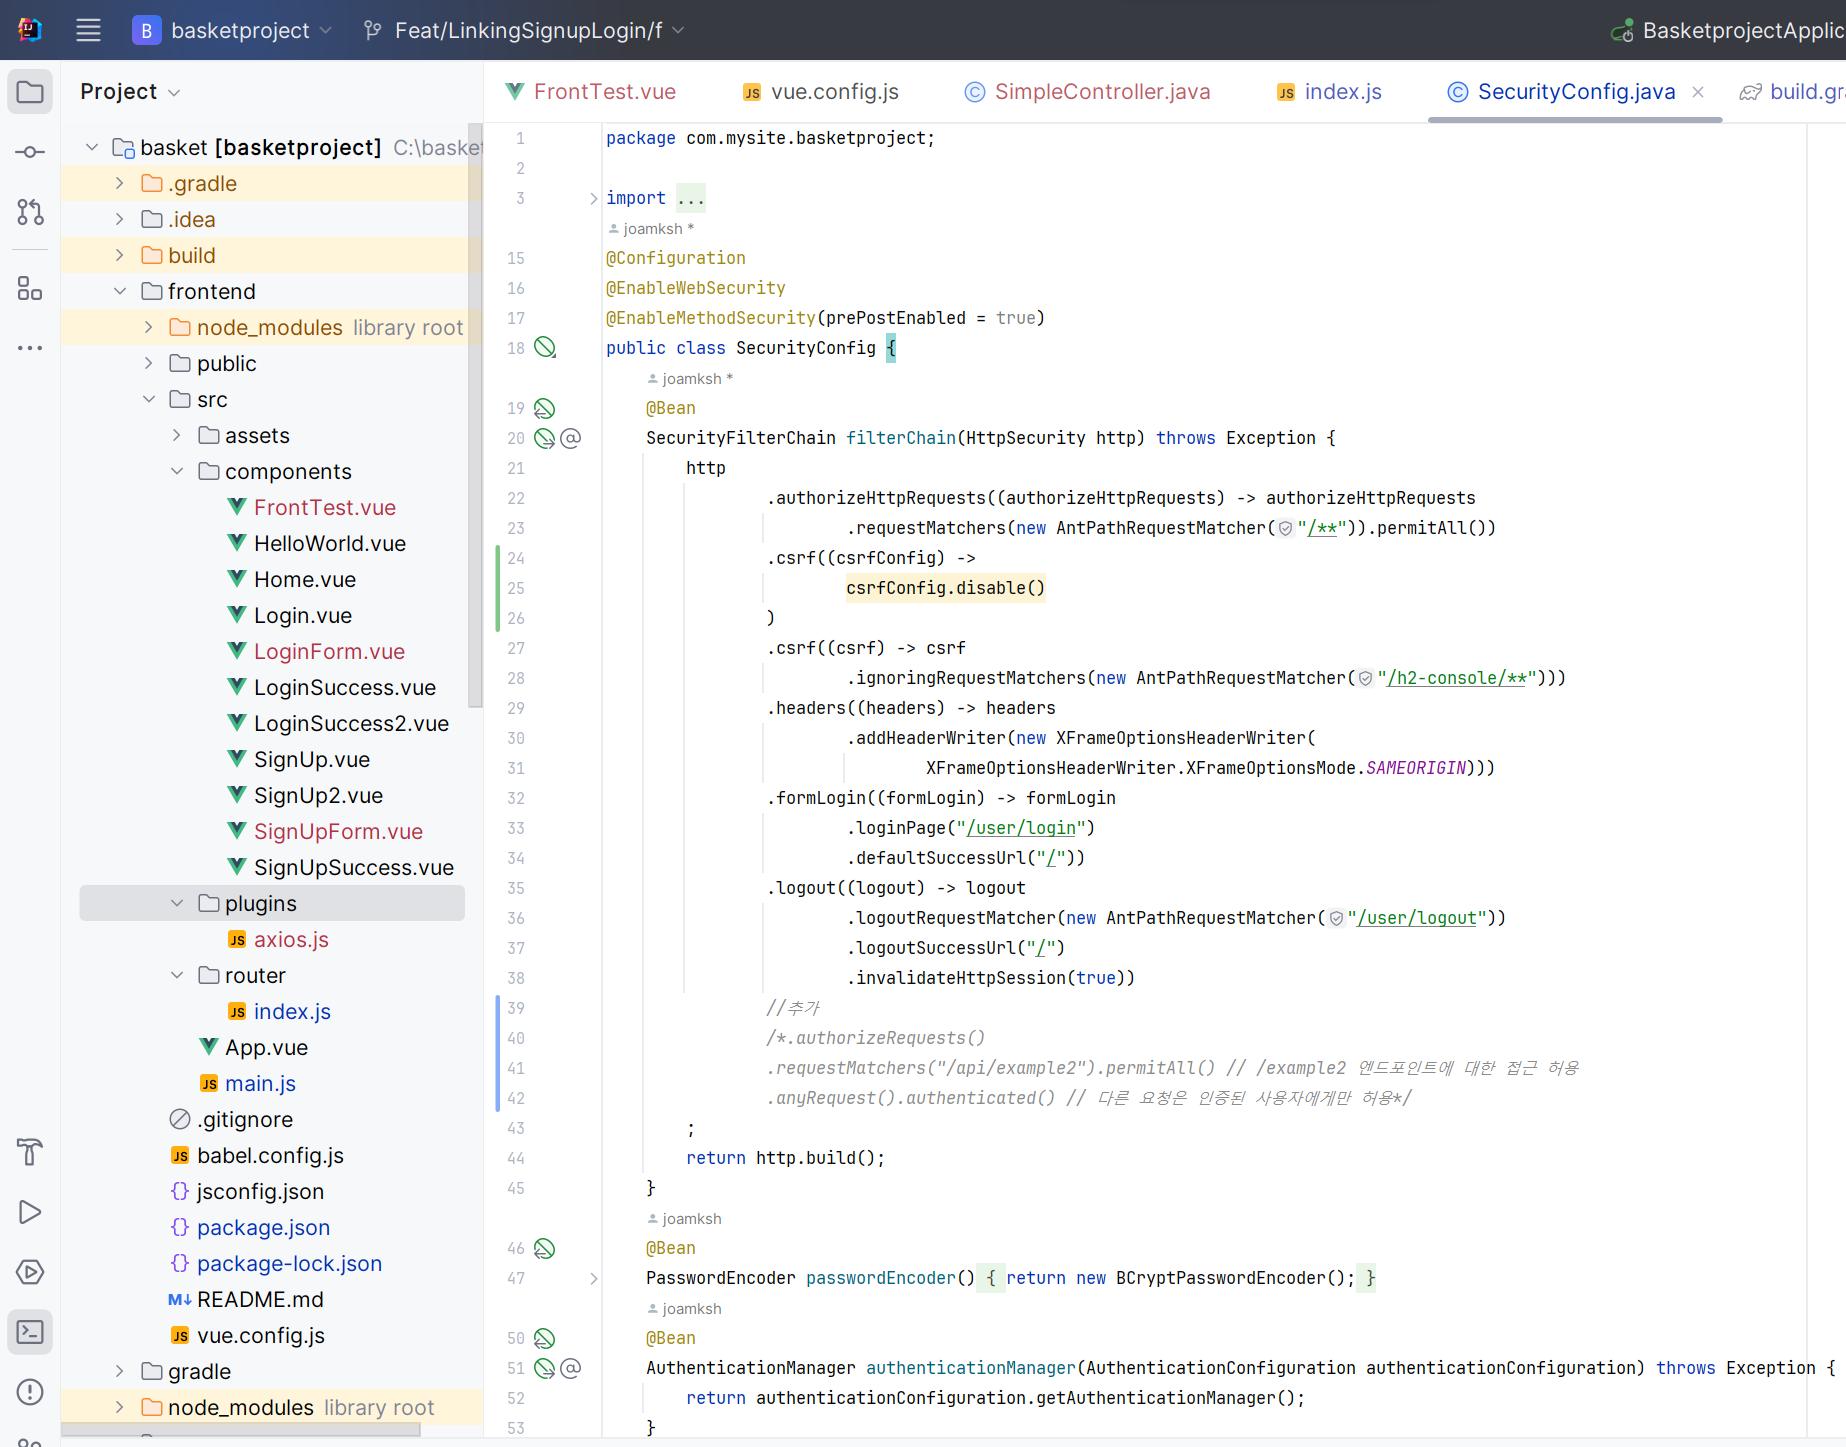This screenshot has height=1447, width=1846.
Task: Click the bean gutter icon on line 50
Action: (x=544, y=1338)
